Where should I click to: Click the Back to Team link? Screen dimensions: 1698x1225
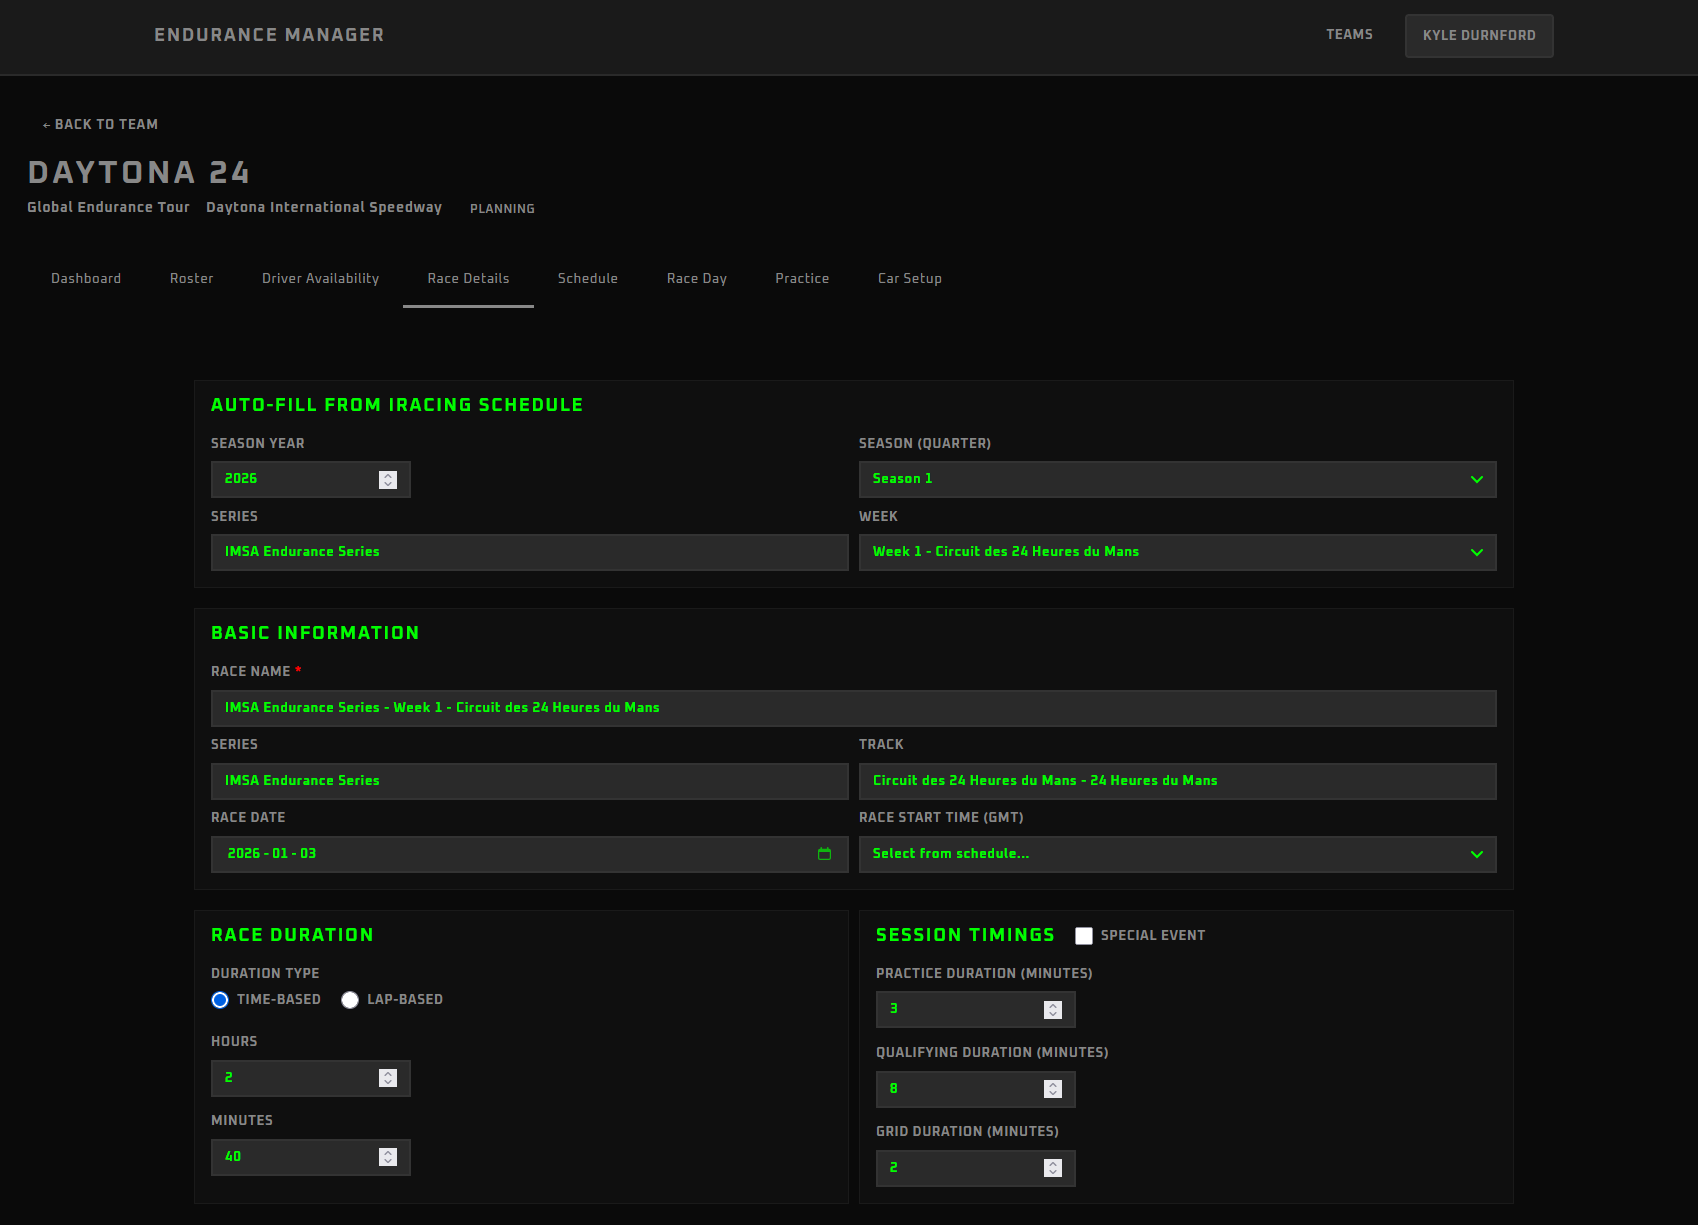tap(100, 124)
